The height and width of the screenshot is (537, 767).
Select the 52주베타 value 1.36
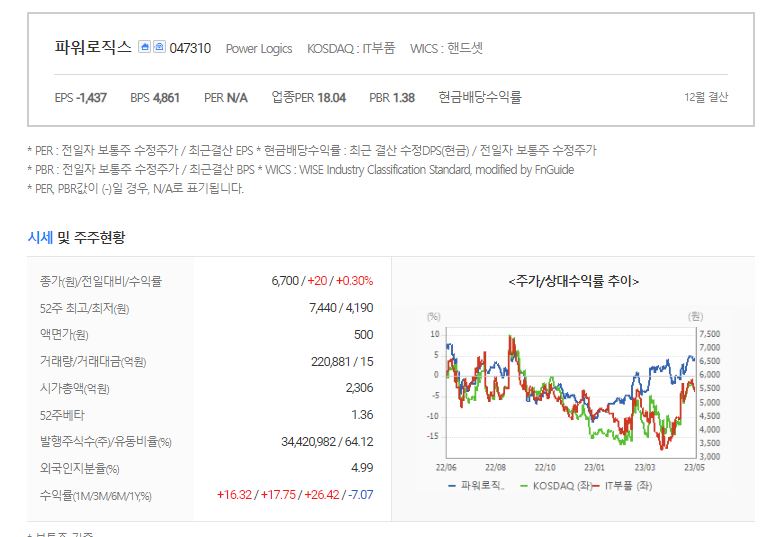[x=362, y=415]
